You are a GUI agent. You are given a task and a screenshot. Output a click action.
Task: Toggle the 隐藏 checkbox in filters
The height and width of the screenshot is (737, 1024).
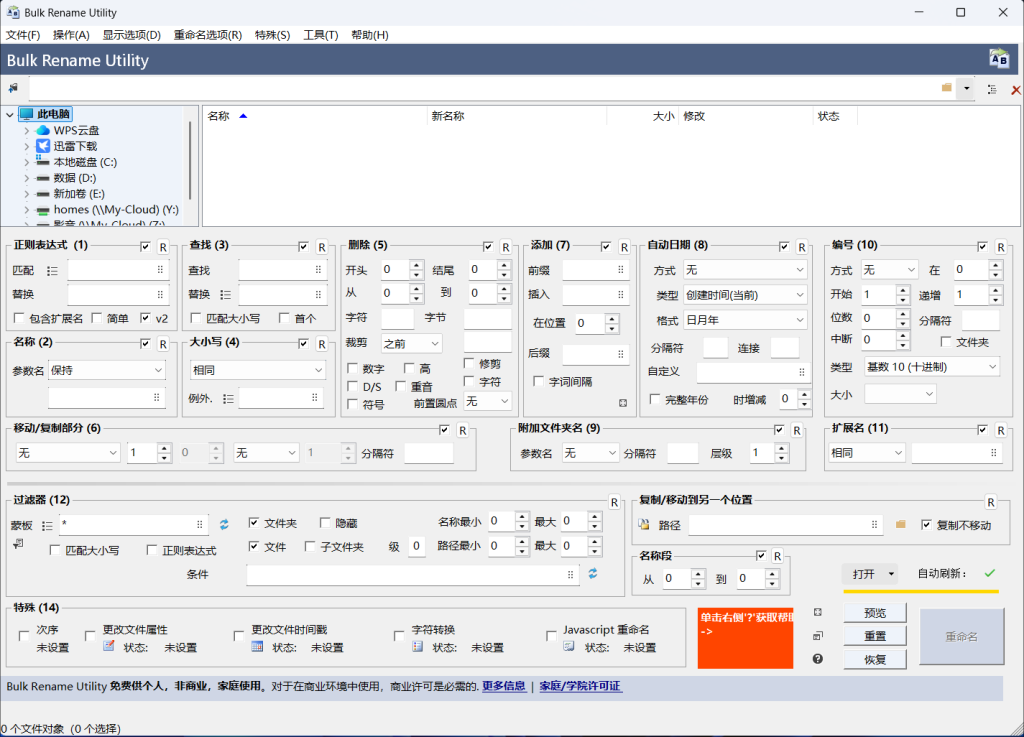326,523
